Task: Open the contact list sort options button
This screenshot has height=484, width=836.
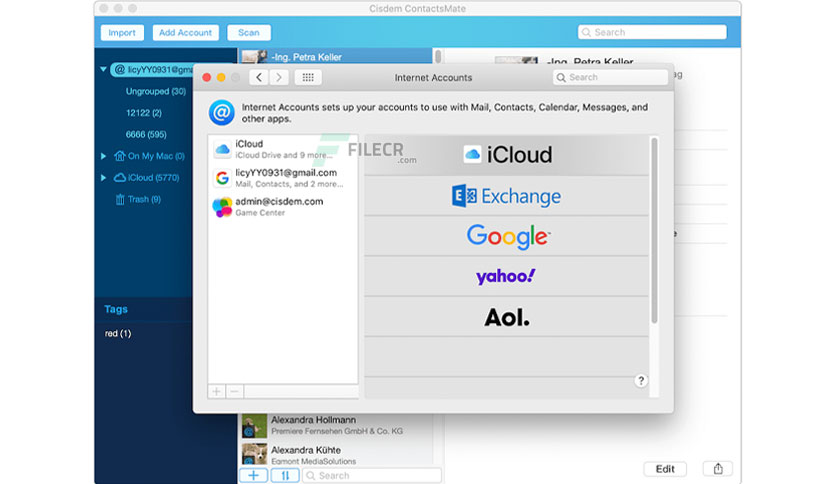Action: pos(285,475)
